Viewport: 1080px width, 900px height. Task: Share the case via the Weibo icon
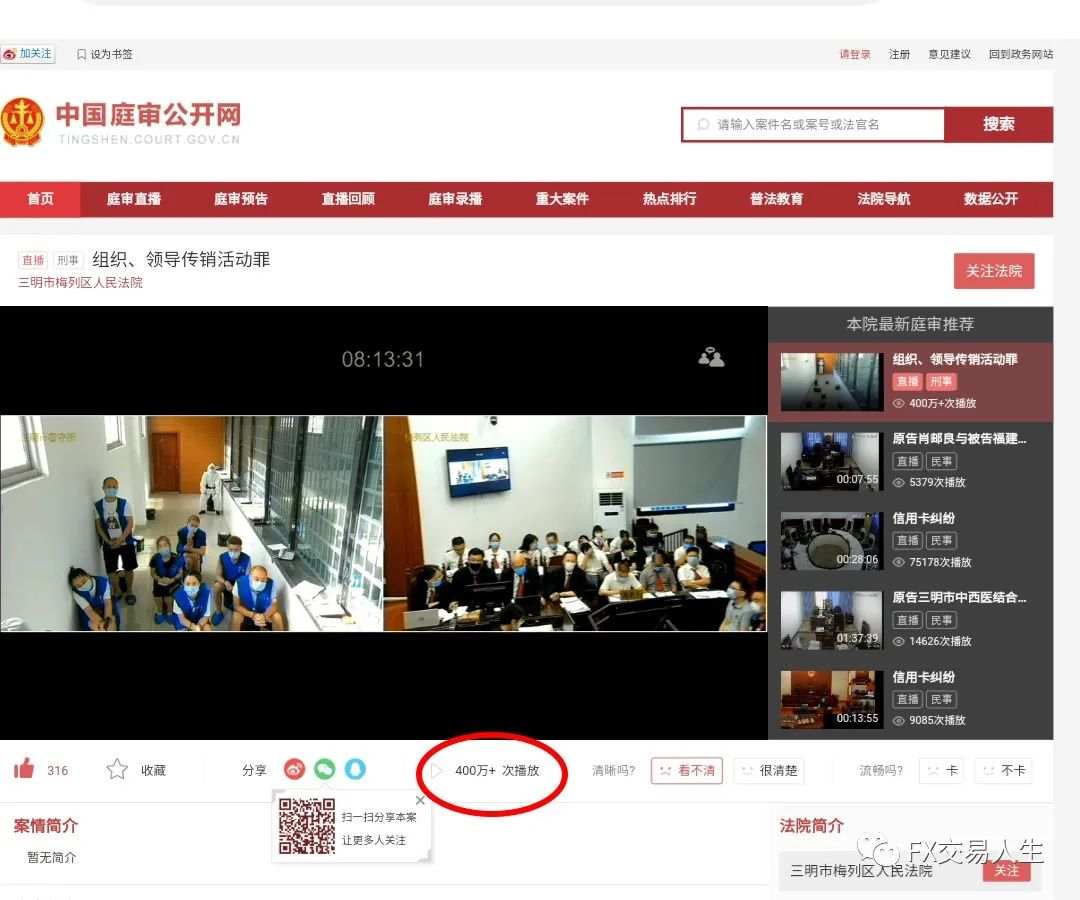(294, 769)
